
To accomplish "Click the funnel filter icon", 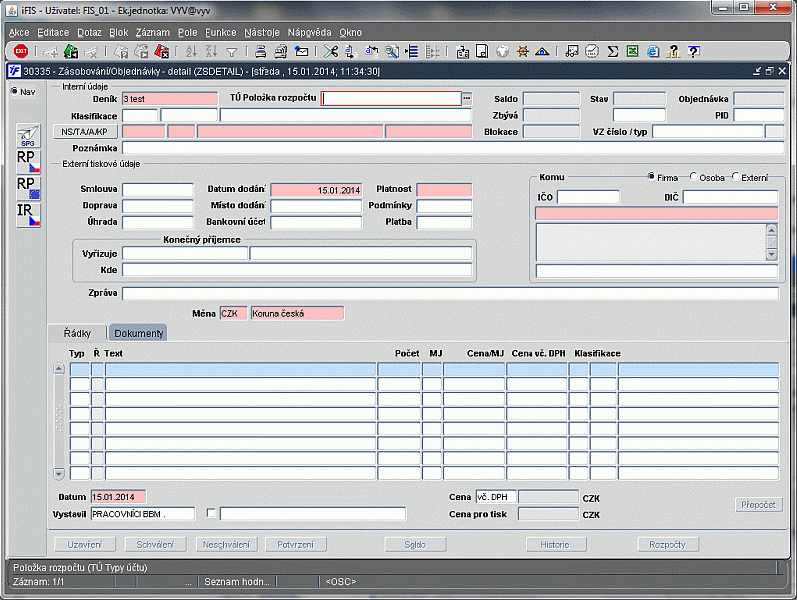I will pyautogui.click(x=232, y=52).
